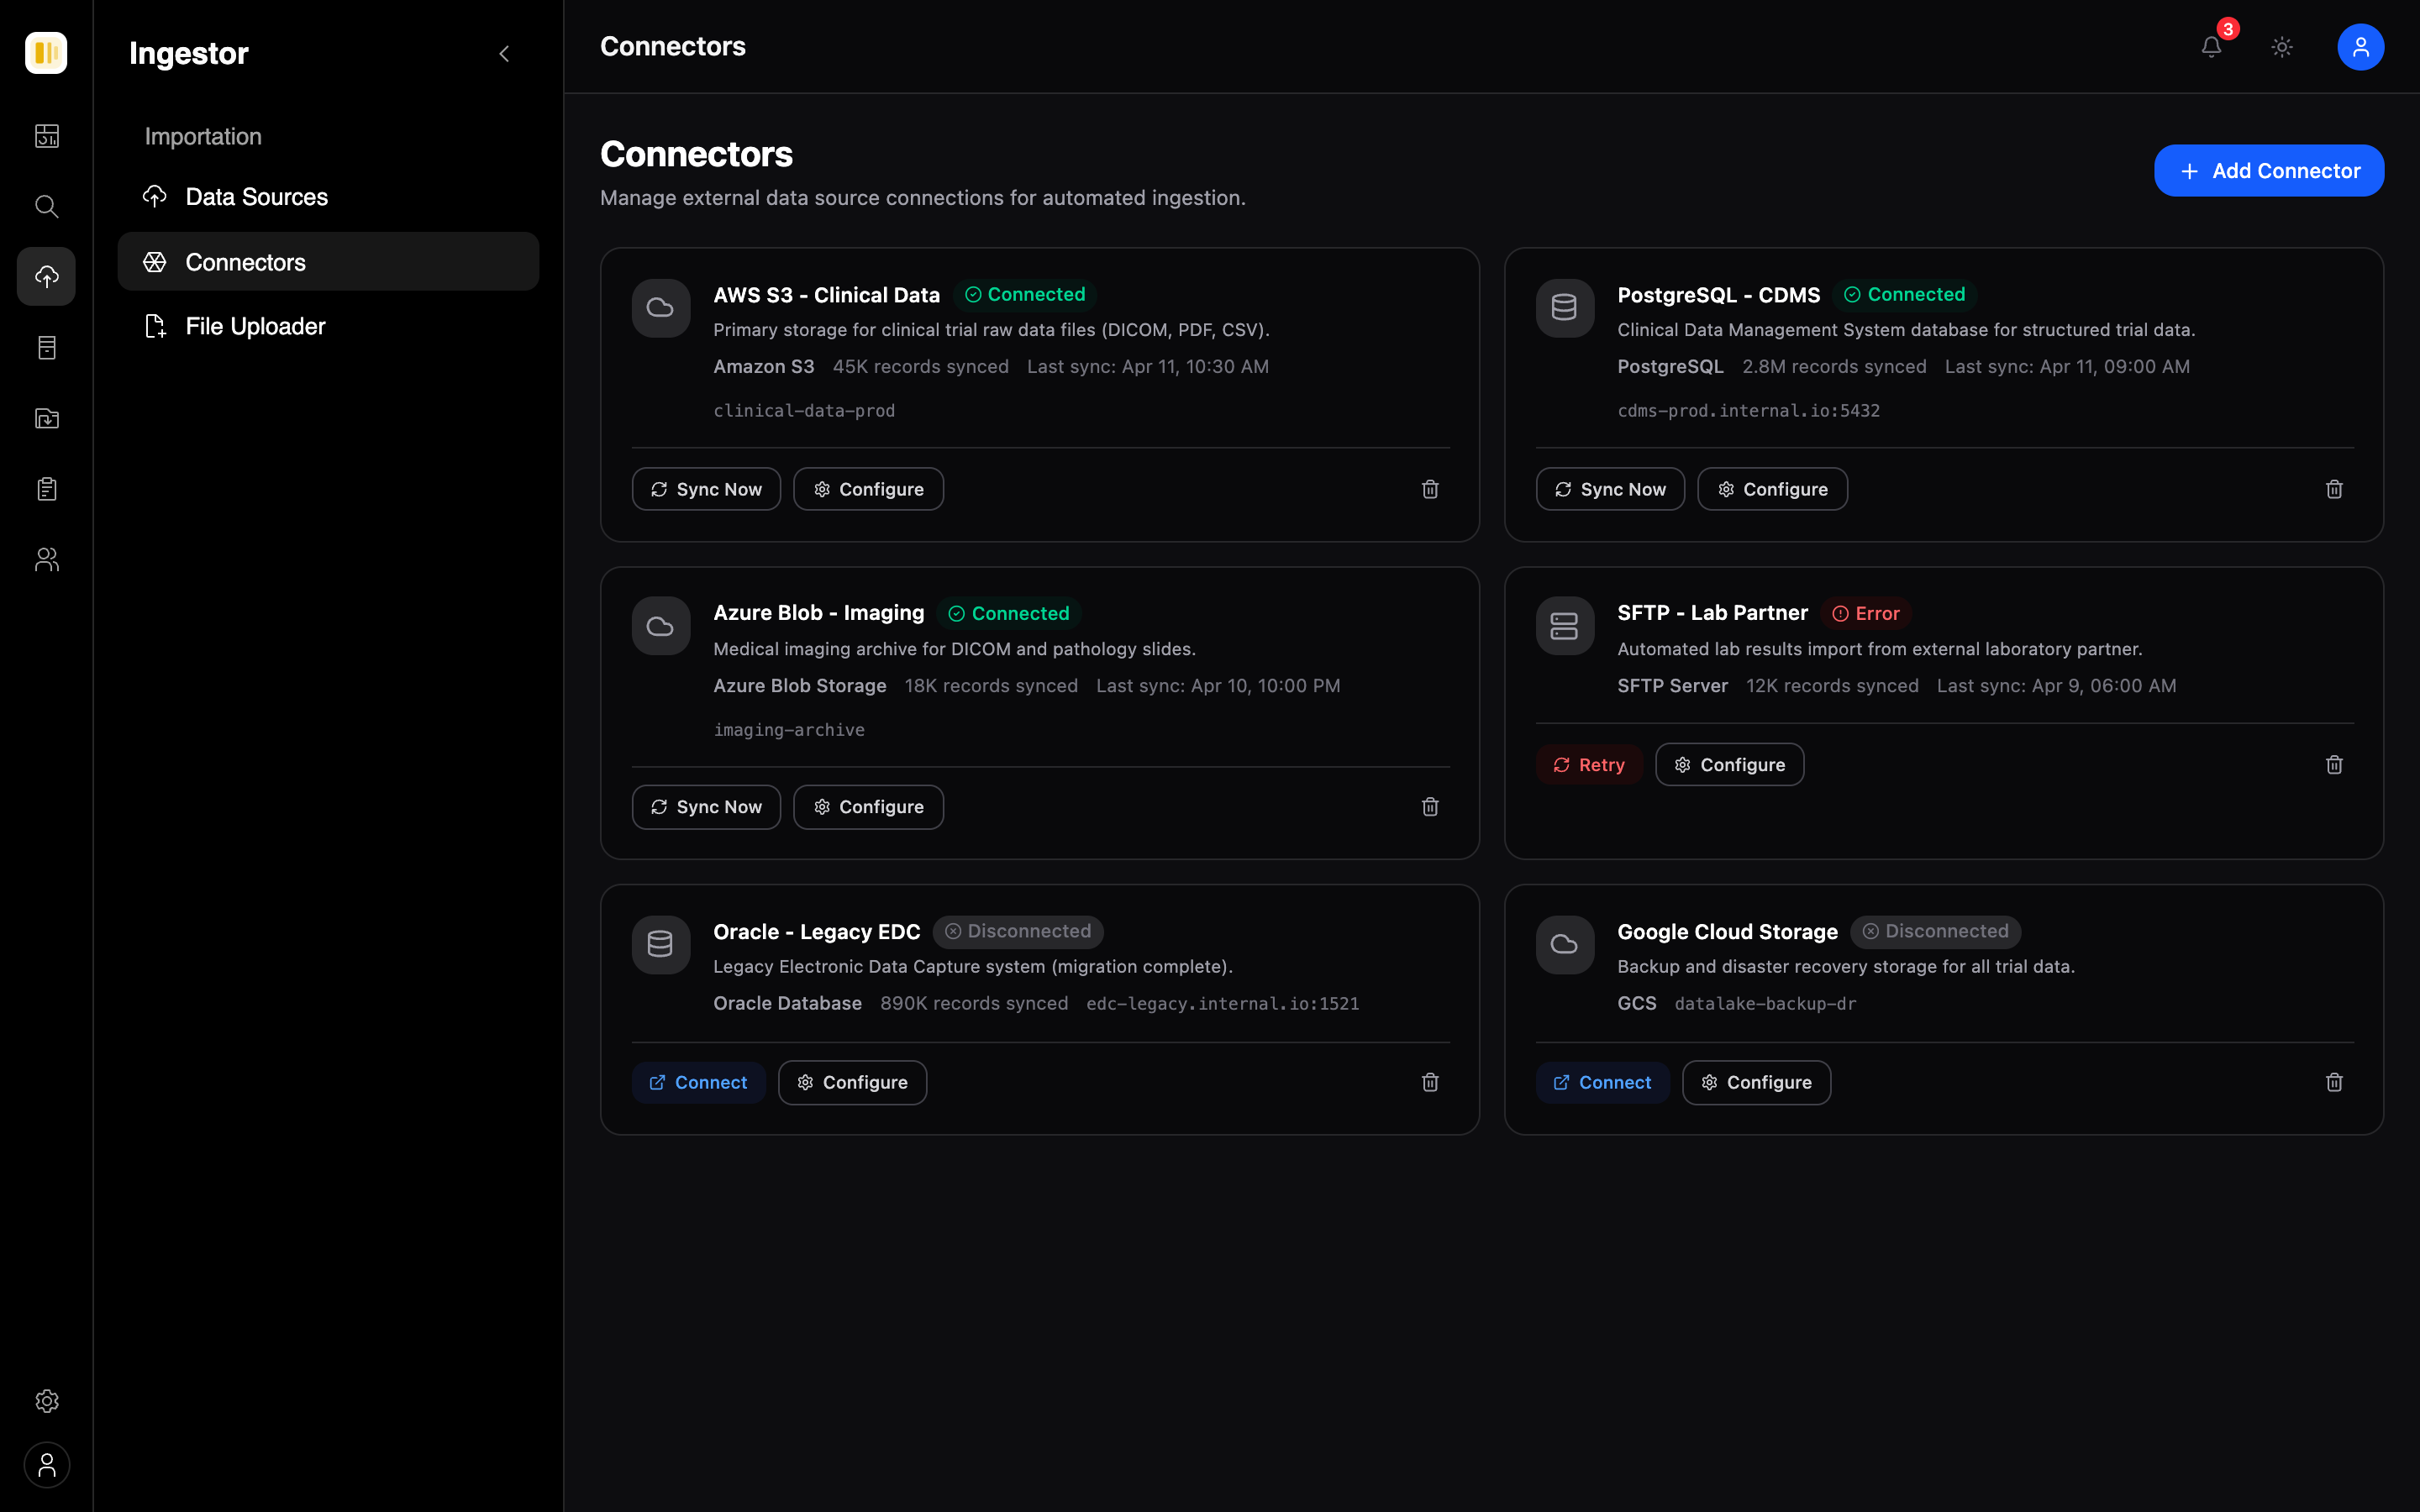Viewport: 2420px width, 1512px height.
Task: Click the Disconnected badge on Google Cloud Storage
Action: click(x=1935, y=931)
